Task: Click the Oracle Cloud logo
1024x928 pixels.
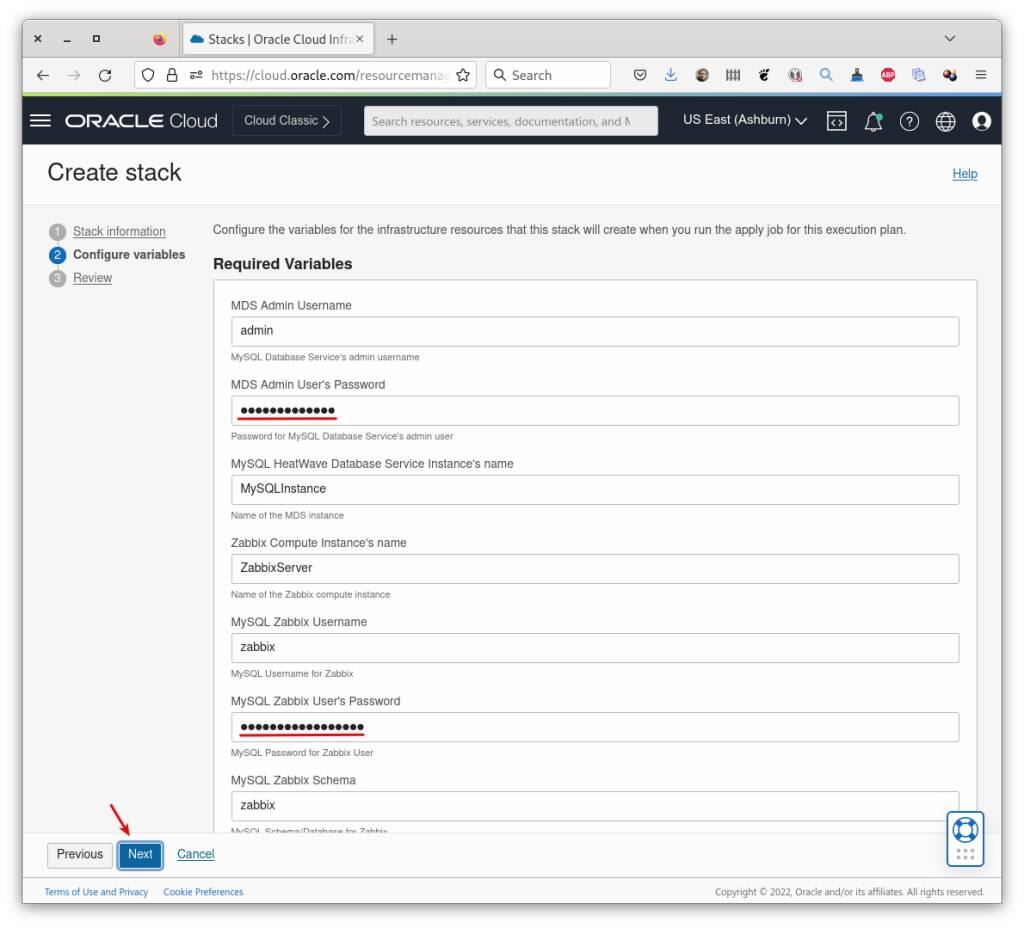Action: pyautogui.click(x=141, y=121)
